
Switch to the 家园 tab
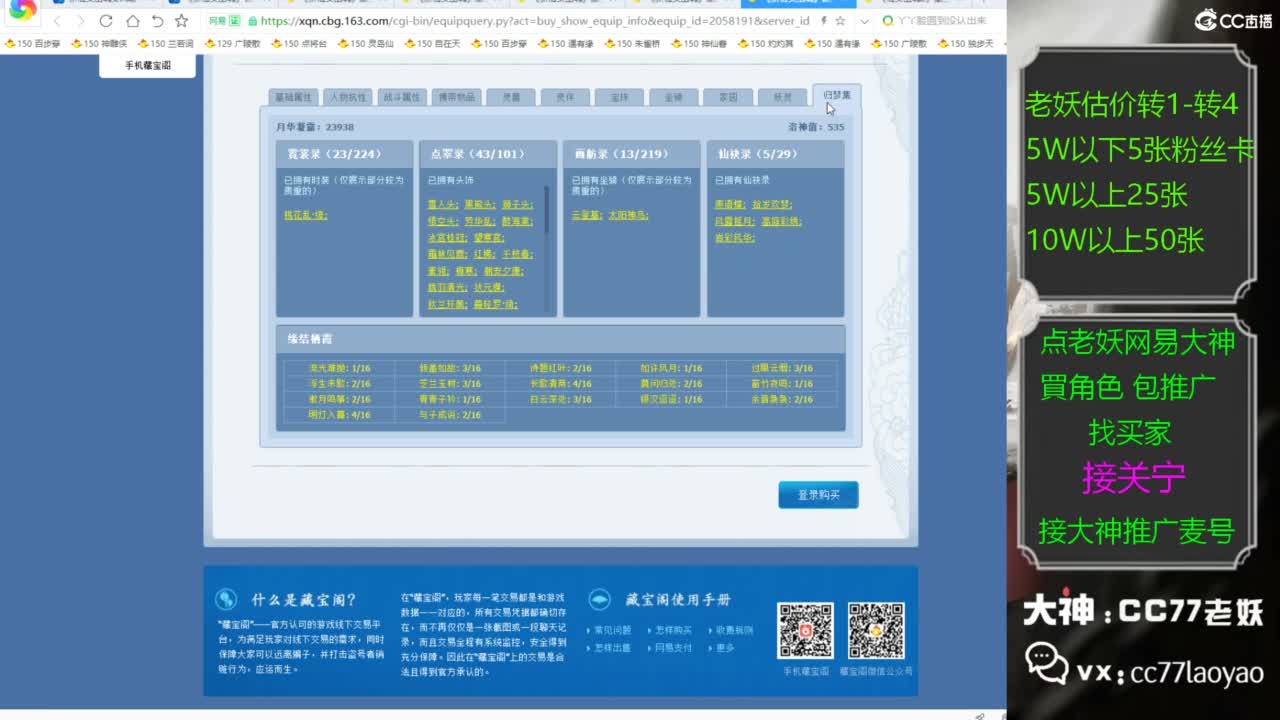728,97
